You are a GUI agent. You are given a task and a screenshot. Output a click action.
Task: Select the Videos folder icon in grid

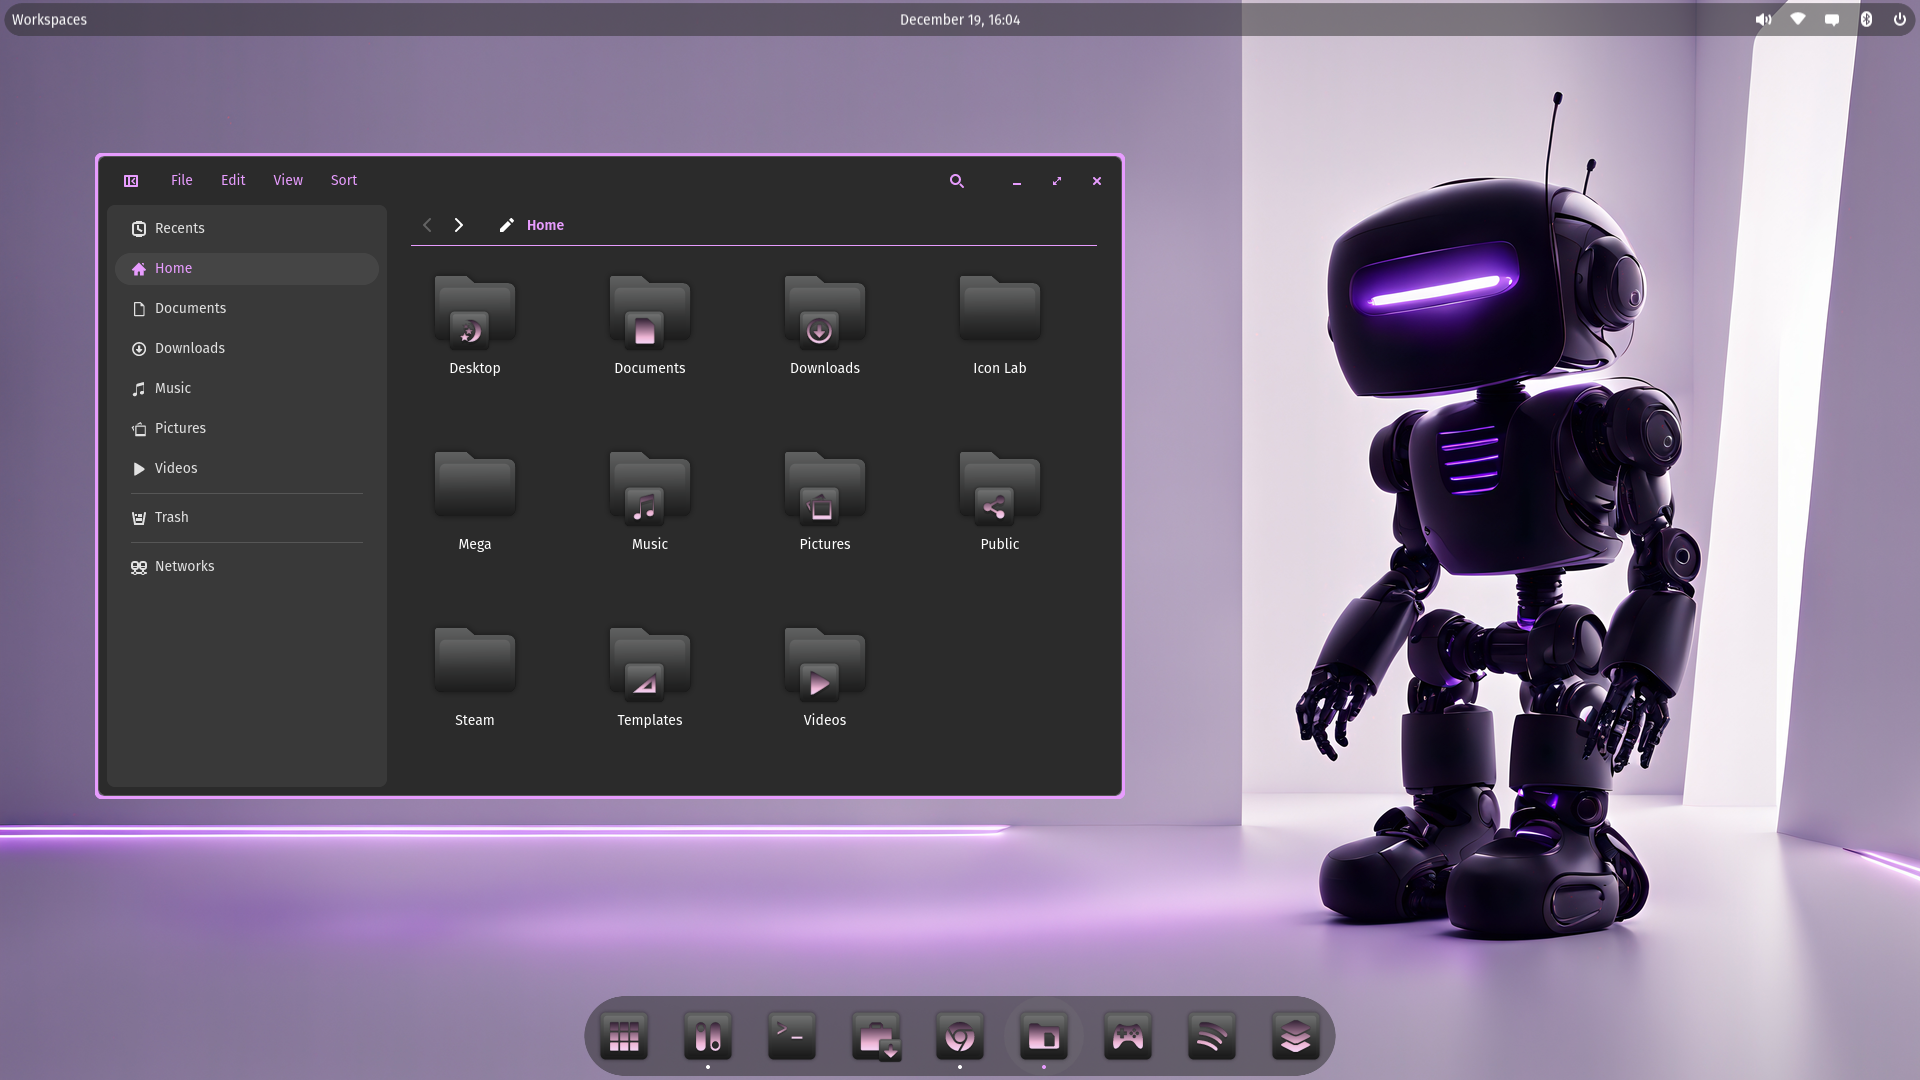tap(825, 663)
